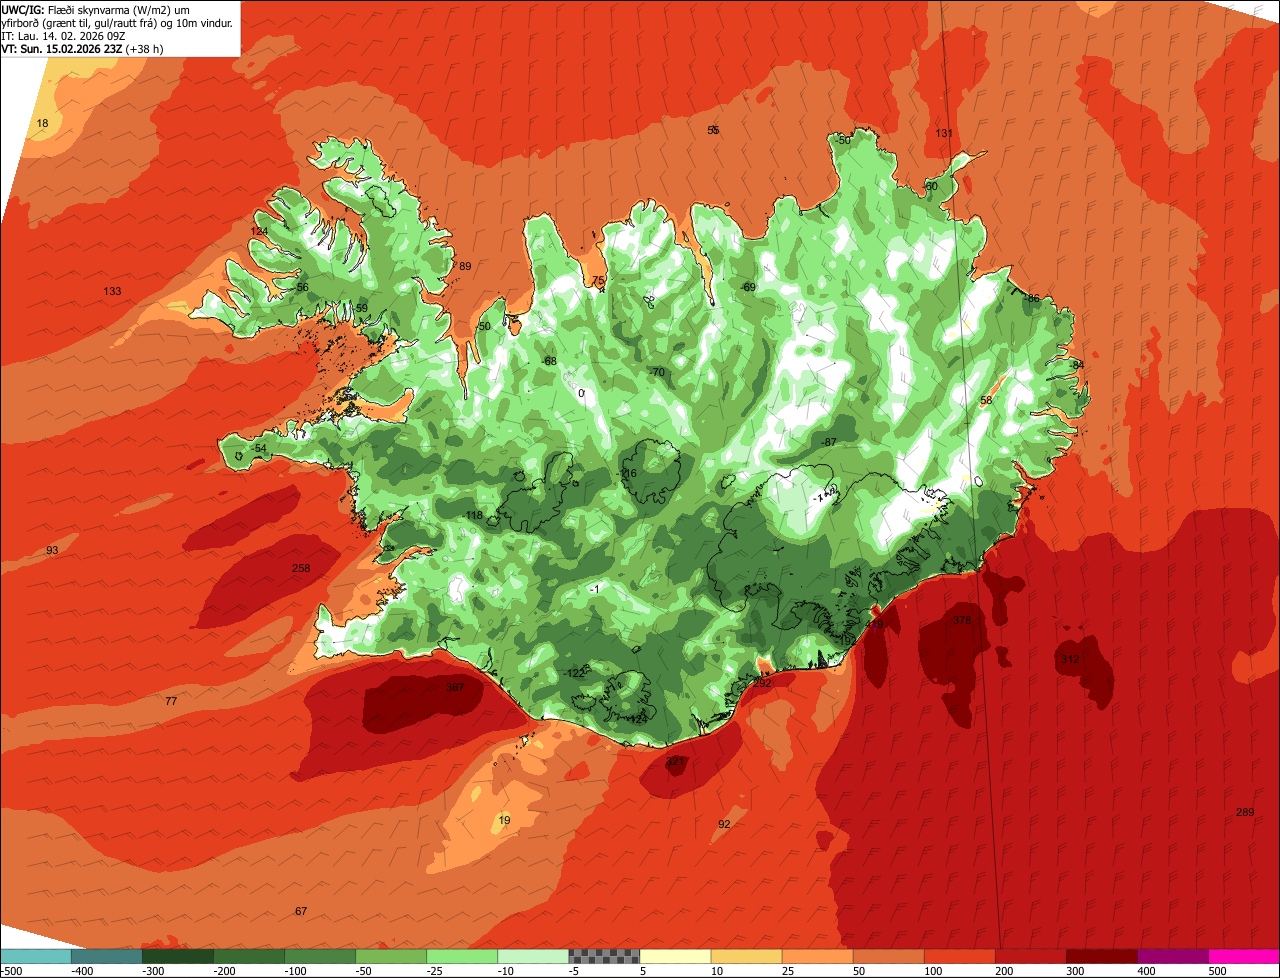Screen dimensions: 1280x978
Task: Click the offshore value 55
Action: tap(713, 130)
